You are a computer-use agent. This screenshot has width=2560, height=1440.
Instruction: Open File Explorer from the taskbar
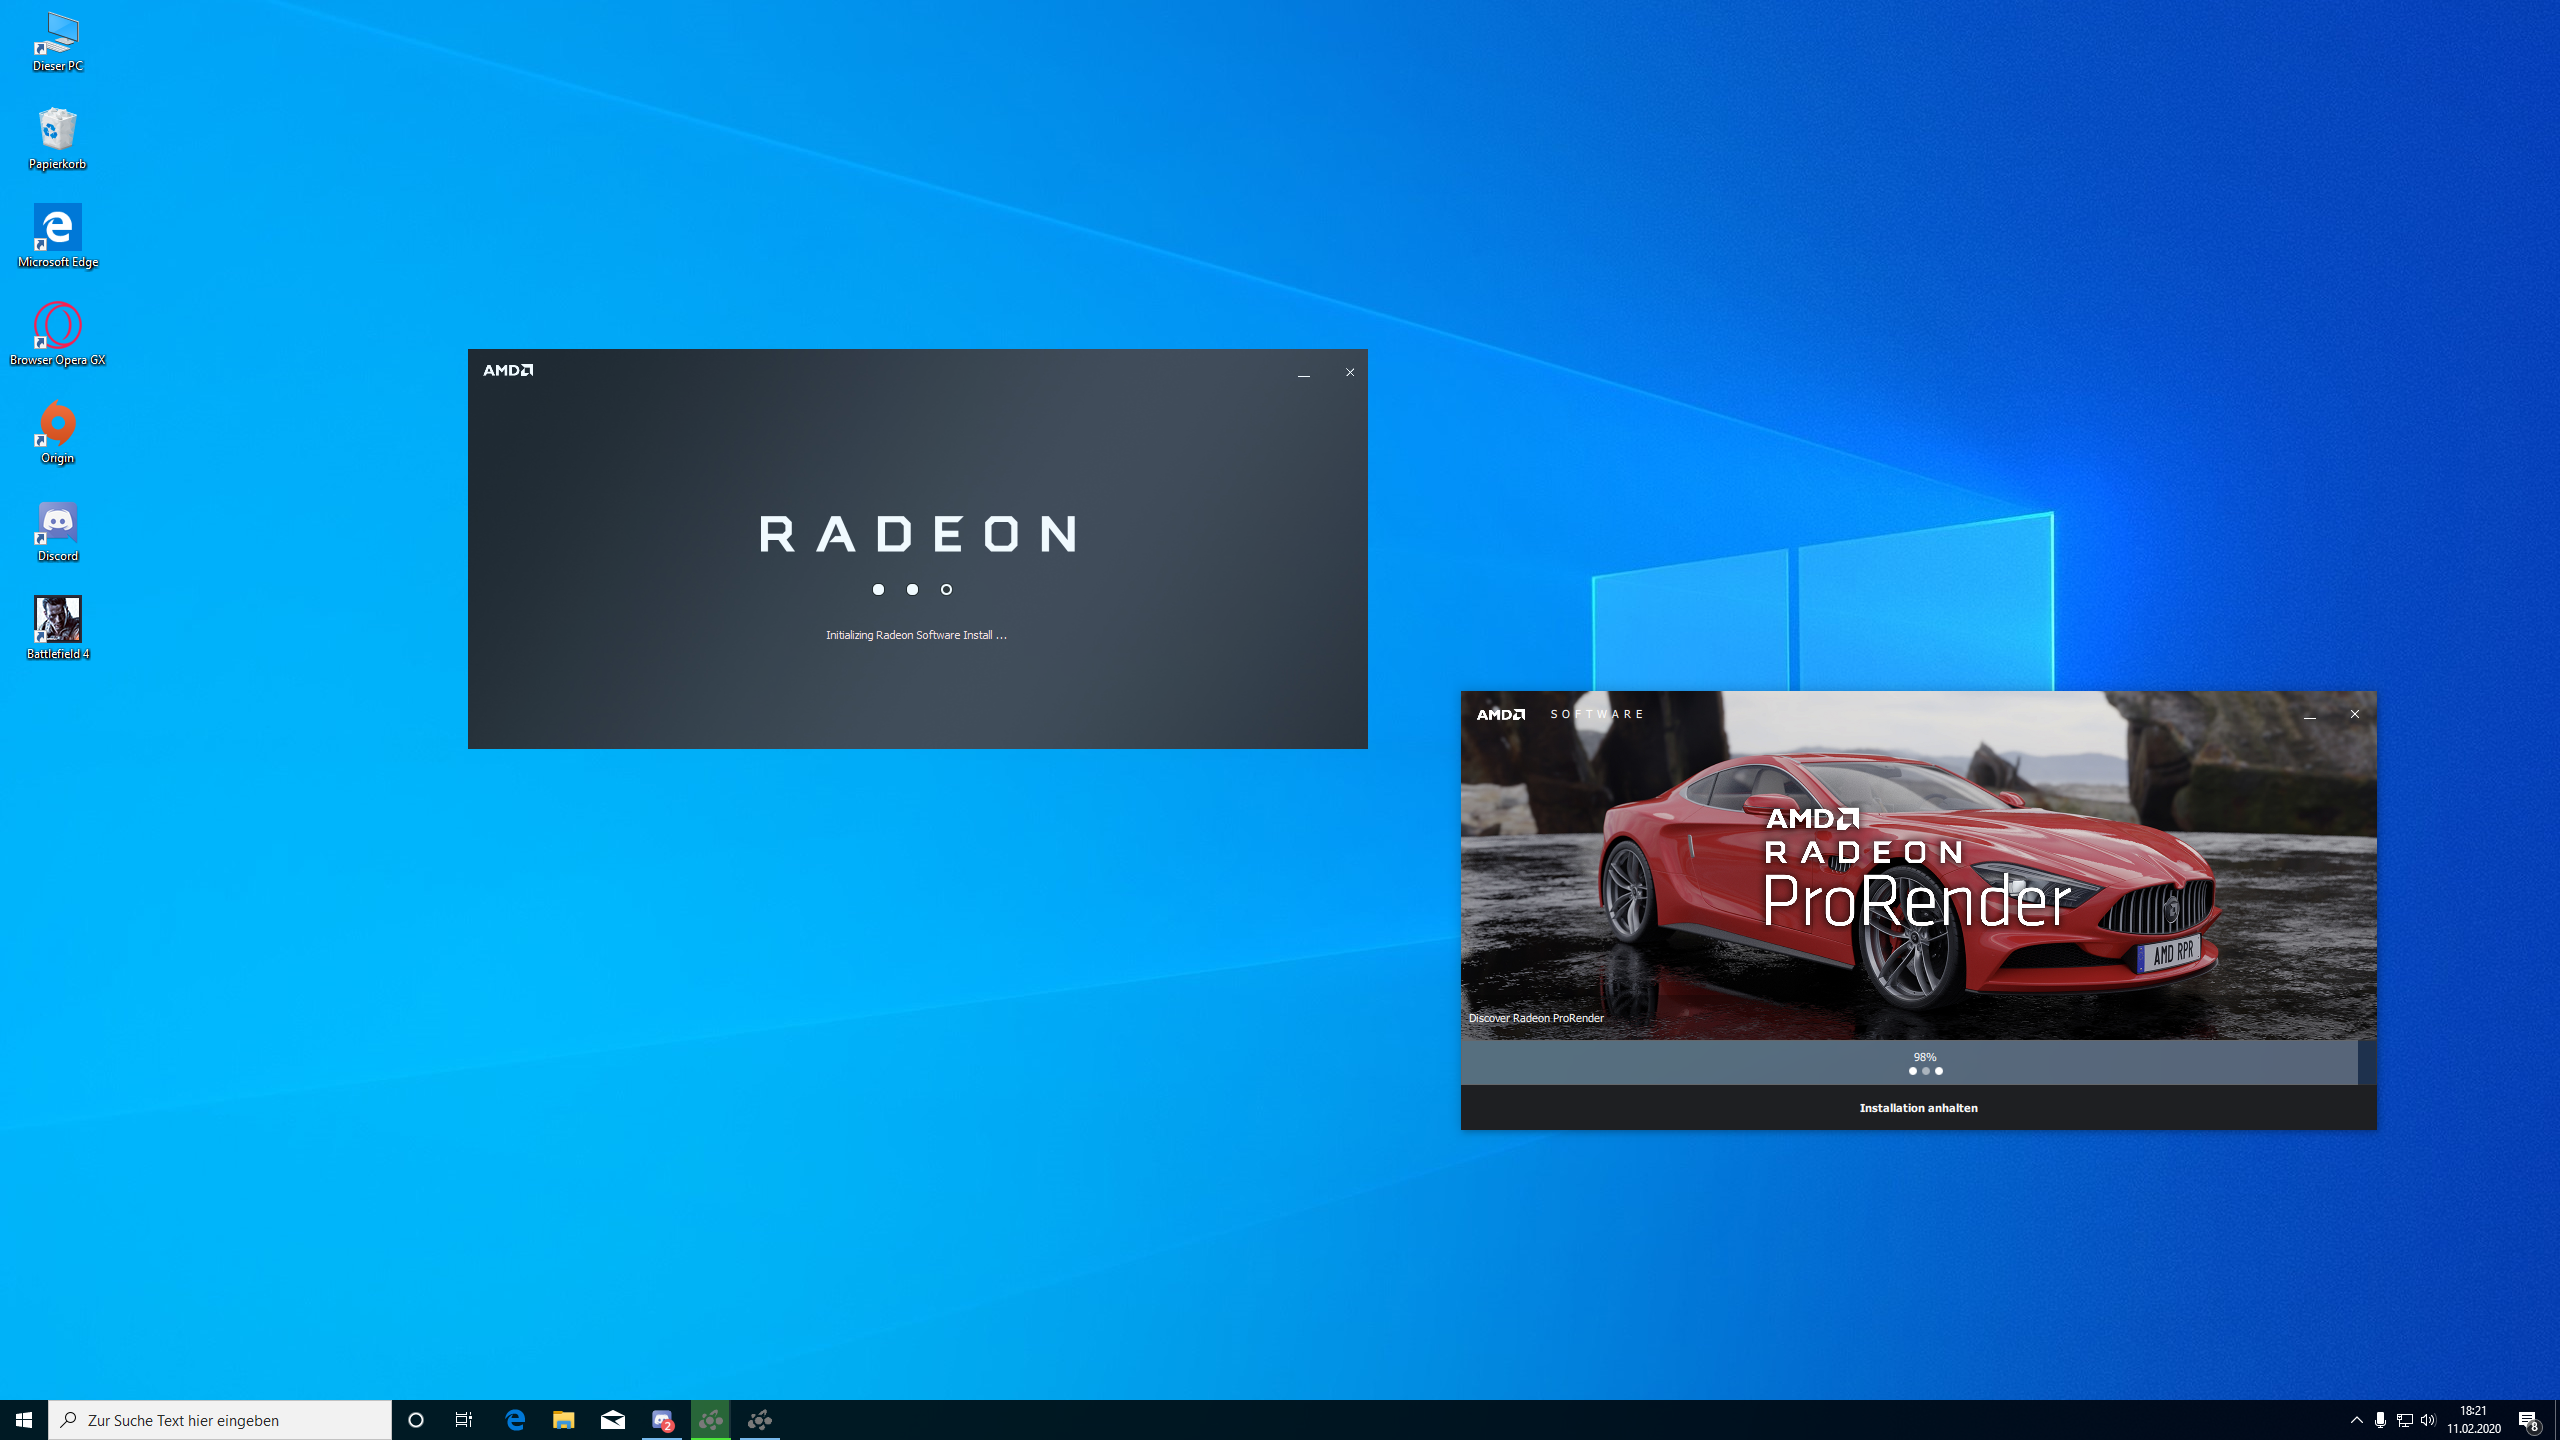[x=564, y=1420]
